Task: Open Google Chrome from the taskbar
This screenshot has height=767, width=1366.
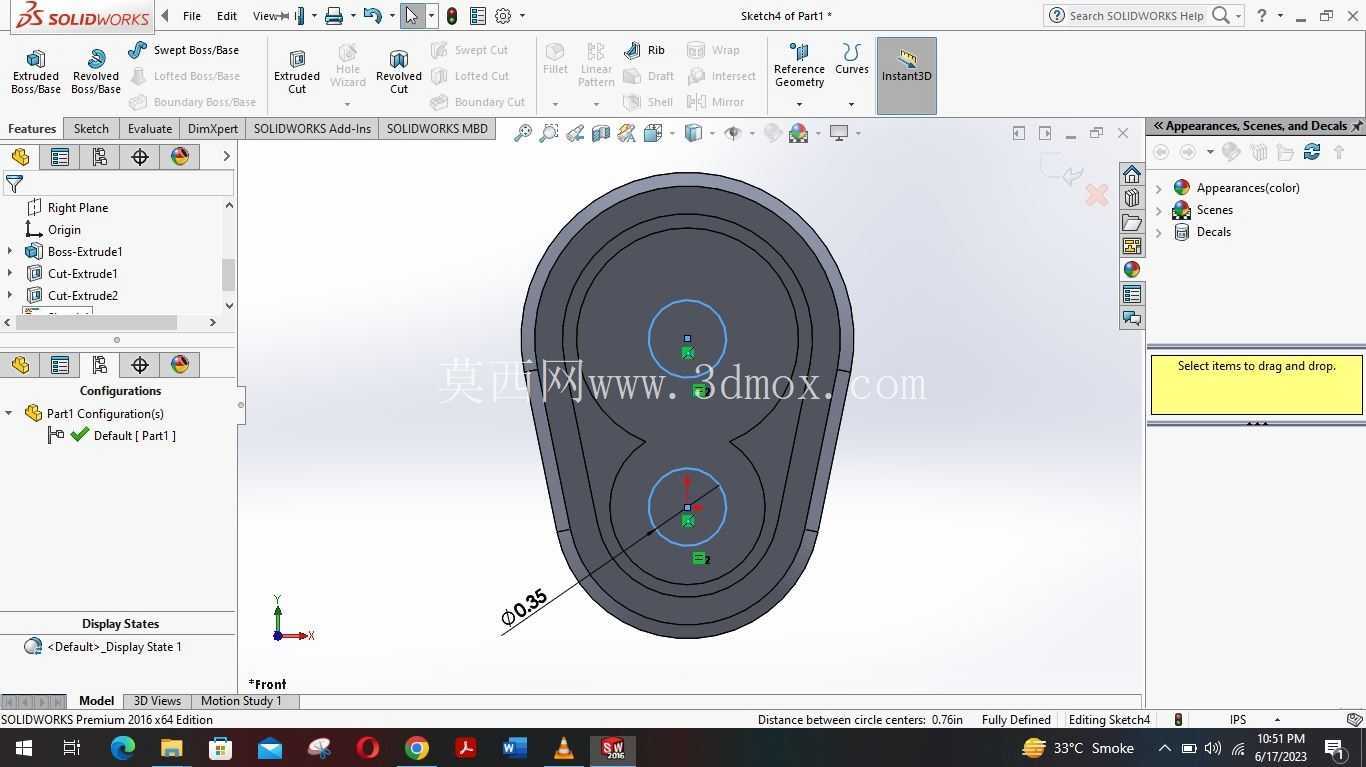Action: 417,748
